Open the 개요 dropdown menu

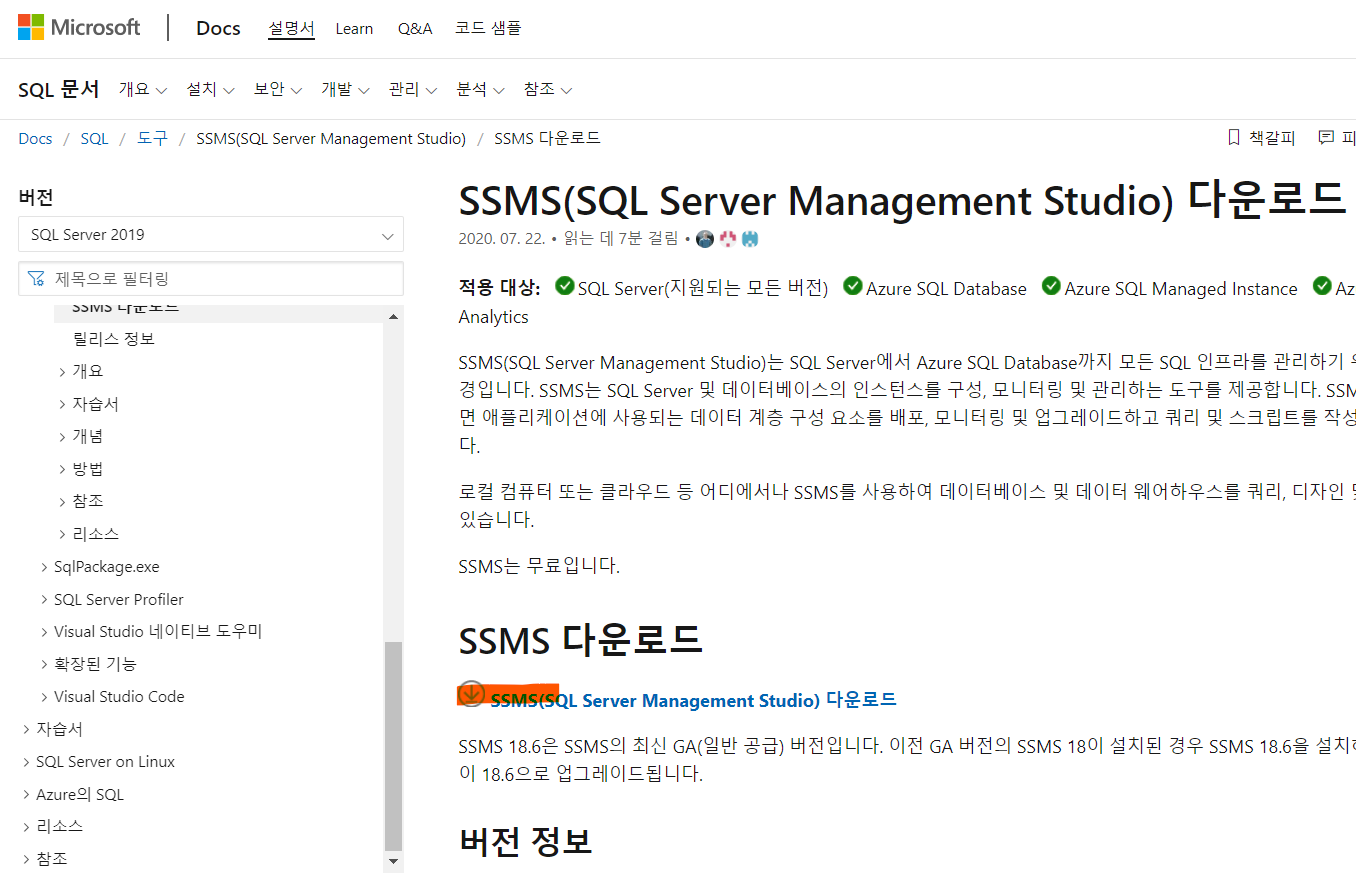click(x=143, y=89)
